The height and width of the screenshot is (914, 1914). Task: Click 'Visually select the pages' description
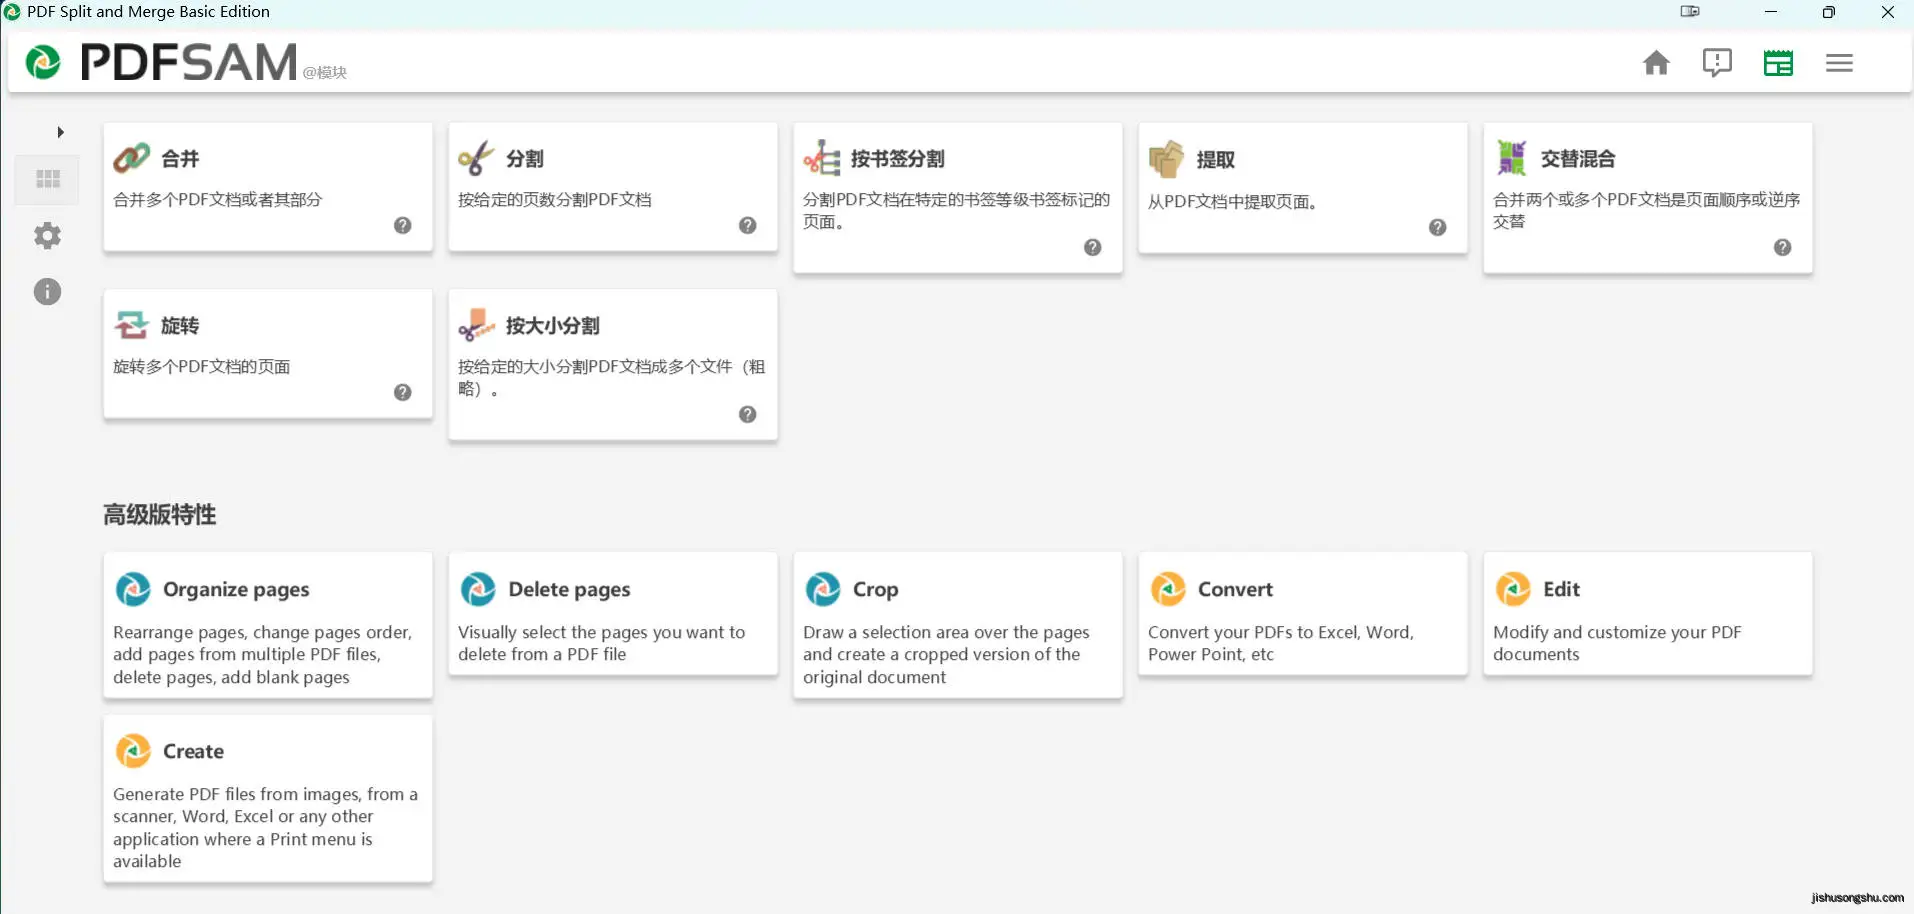[x=601, y=643]
